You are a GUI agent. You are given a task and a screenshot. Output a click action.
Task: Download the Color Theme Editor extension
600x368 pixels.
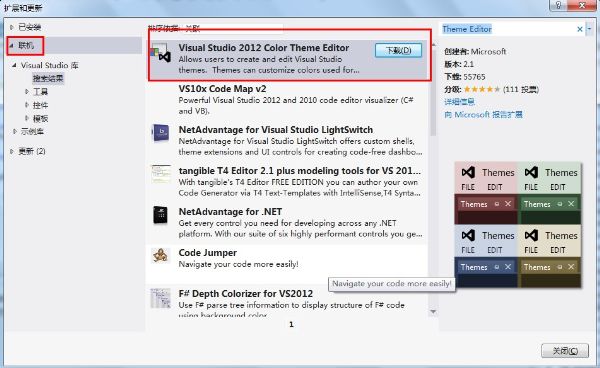398,50
